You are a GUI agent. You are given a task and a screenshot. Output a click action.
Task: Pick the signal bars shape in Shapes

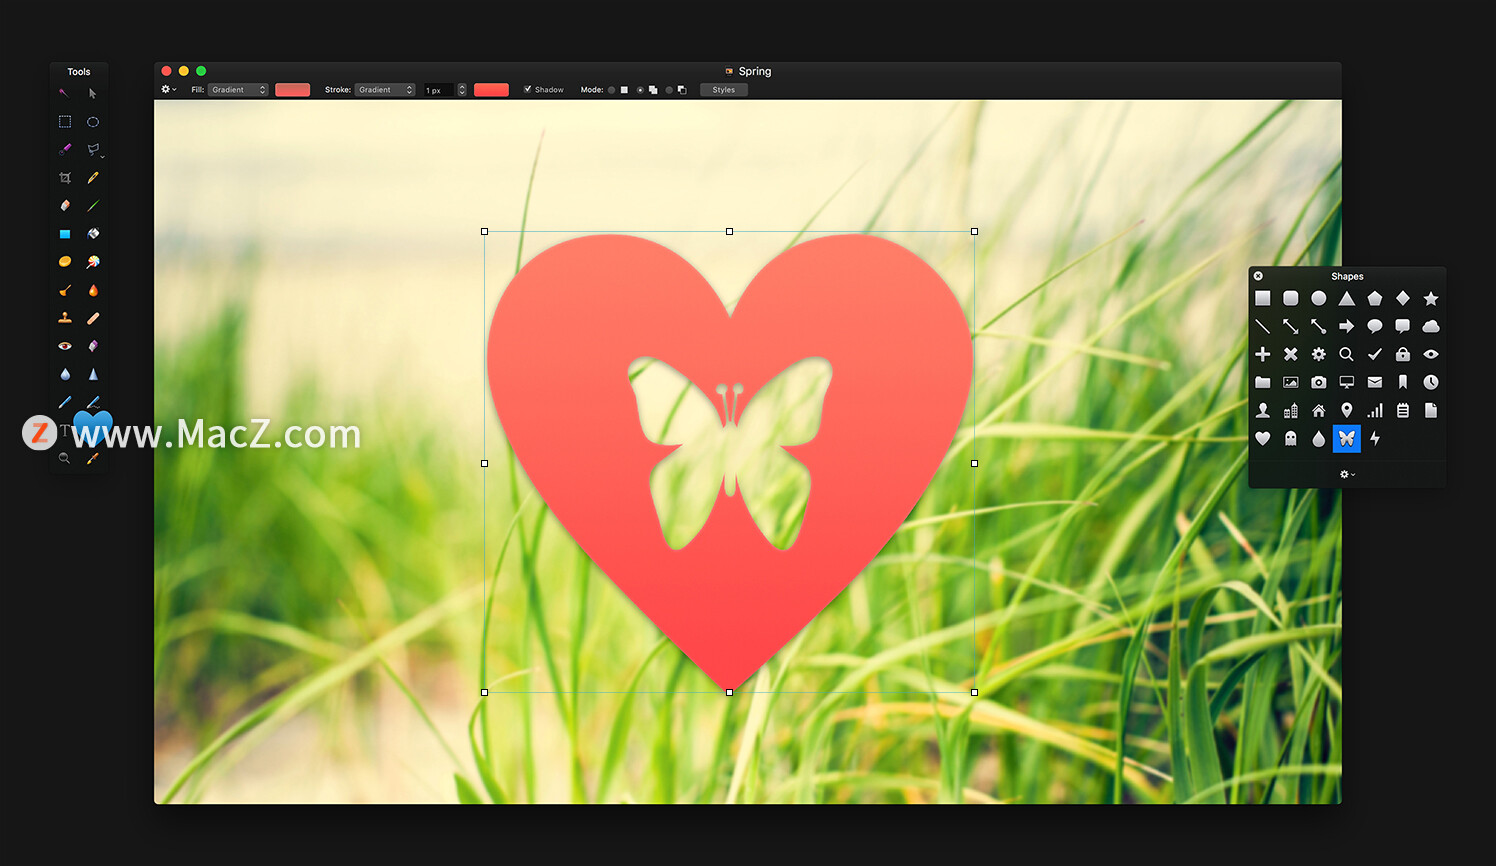(x=1375, y=410)
